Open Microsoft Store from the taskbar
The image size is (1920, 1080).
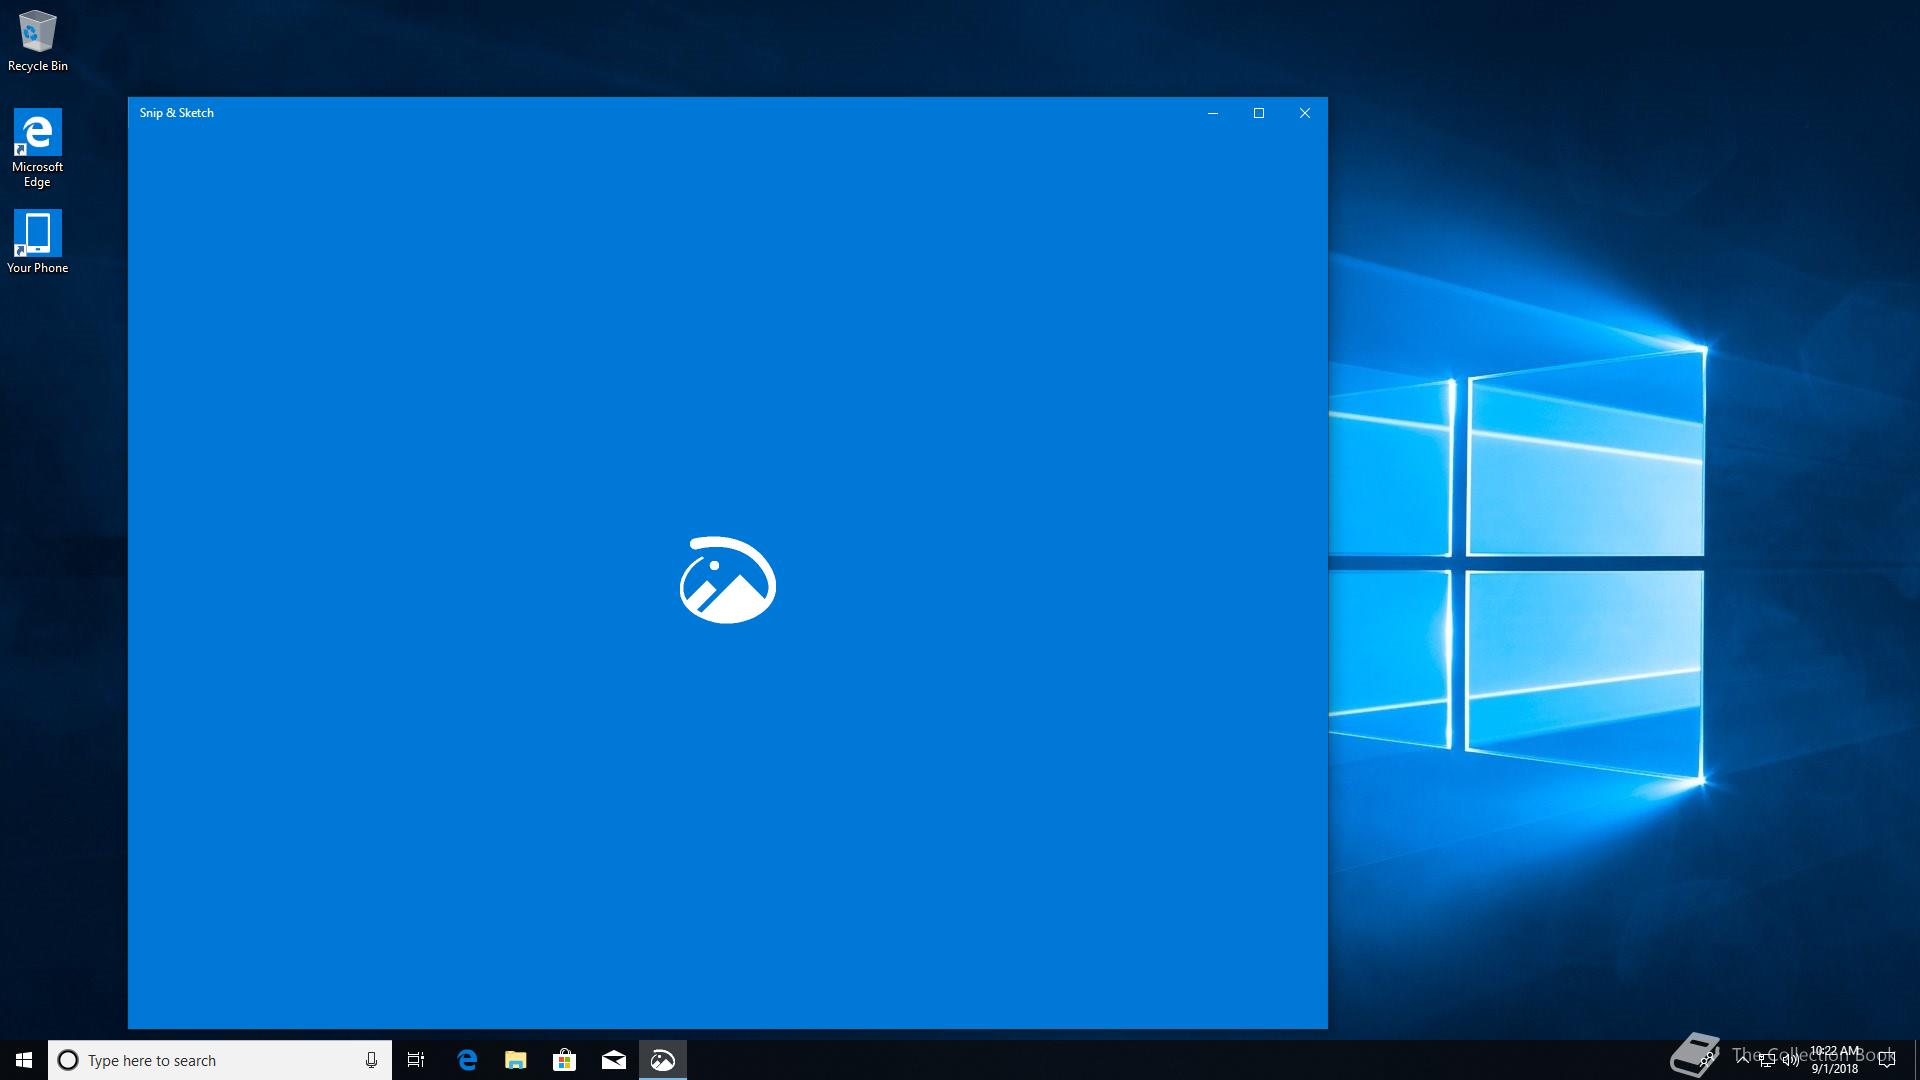coord(565,1060)
